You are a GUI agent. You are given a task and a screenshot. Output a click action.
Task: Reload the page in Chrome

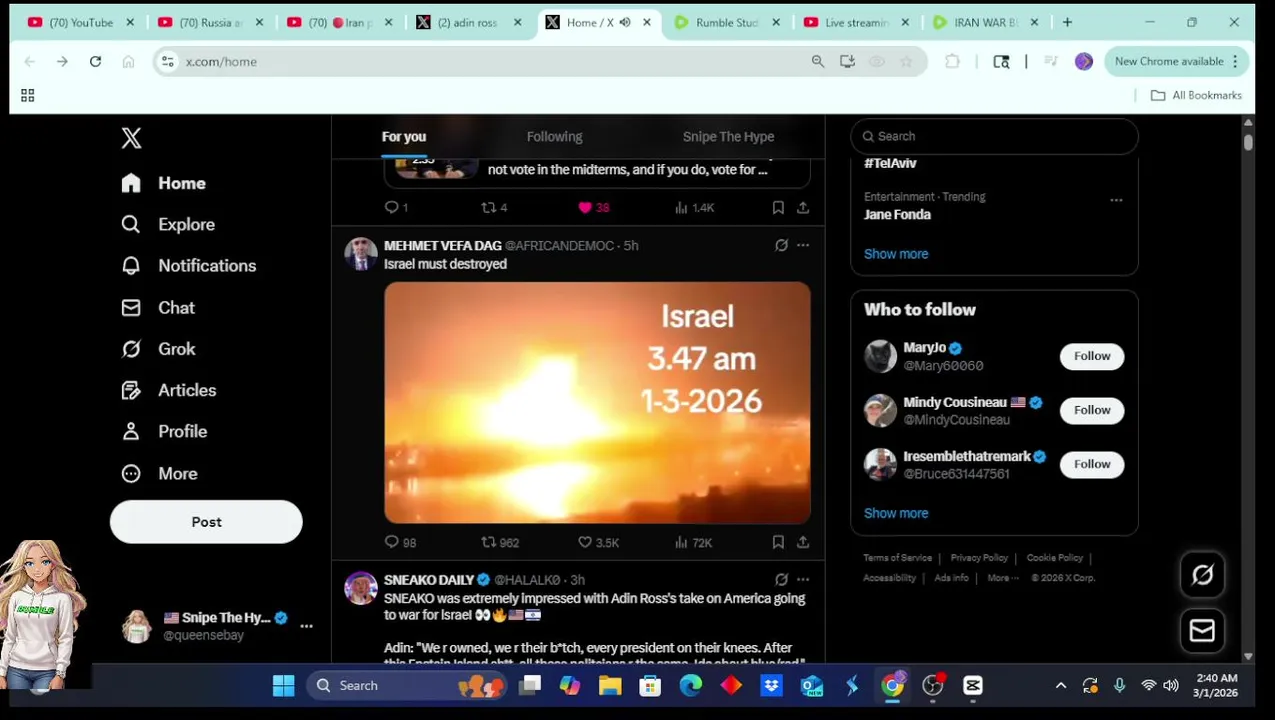tap(95, 61)
